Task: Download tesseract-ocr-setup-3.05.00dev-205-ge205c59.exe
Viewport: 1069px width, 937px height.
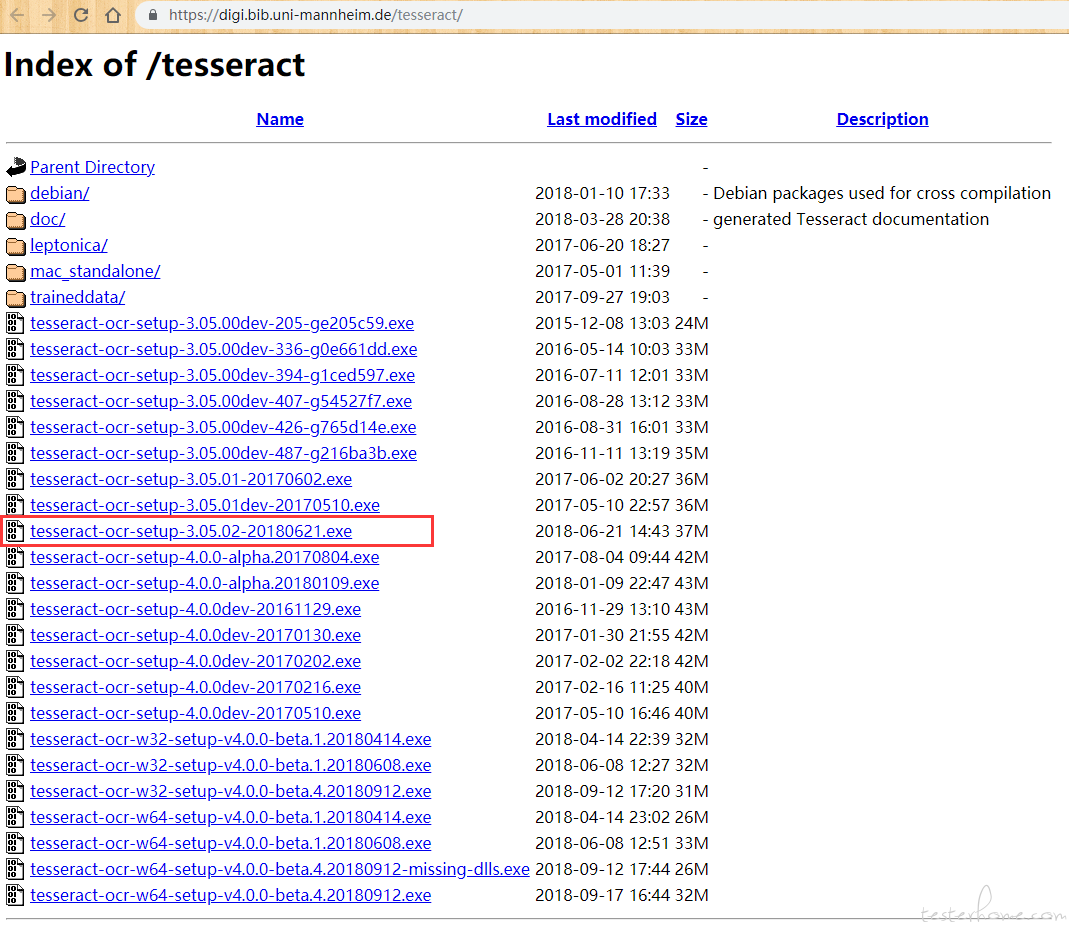Action: pyautogui.click(x=222, y=323)
